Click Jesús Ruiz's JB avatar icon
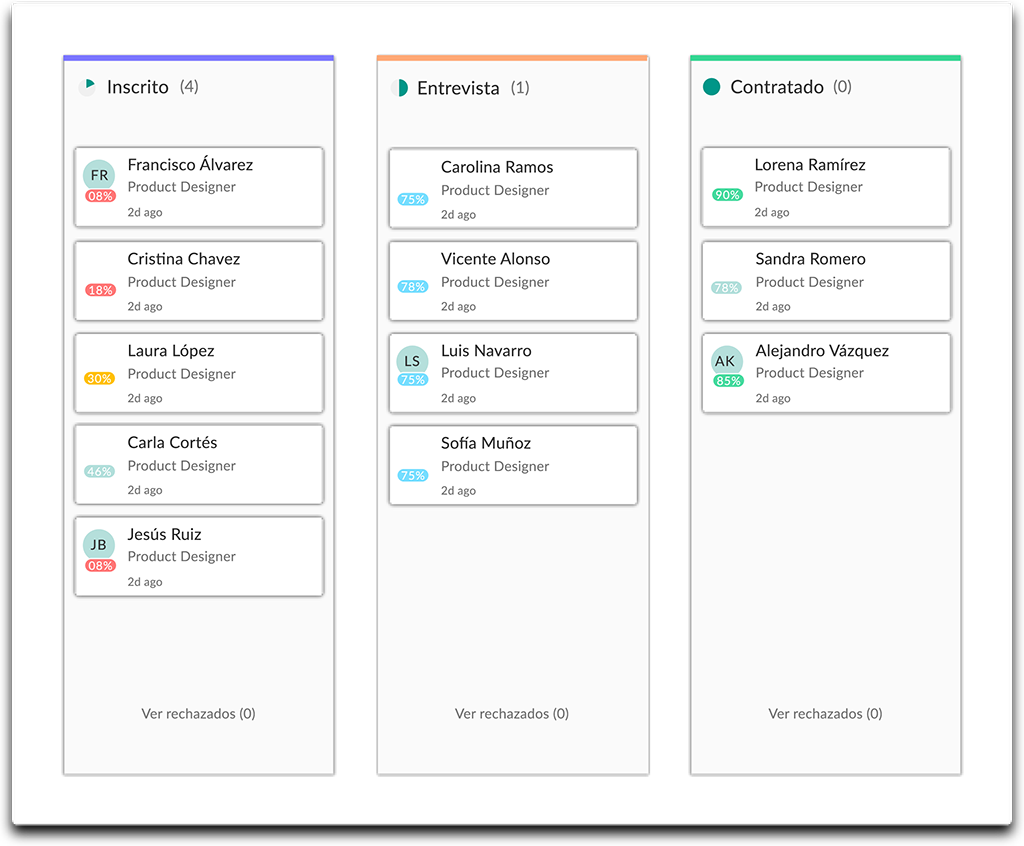Viewport: 1024px width, 846px height. pyautogui.click(x=99, y=545)
